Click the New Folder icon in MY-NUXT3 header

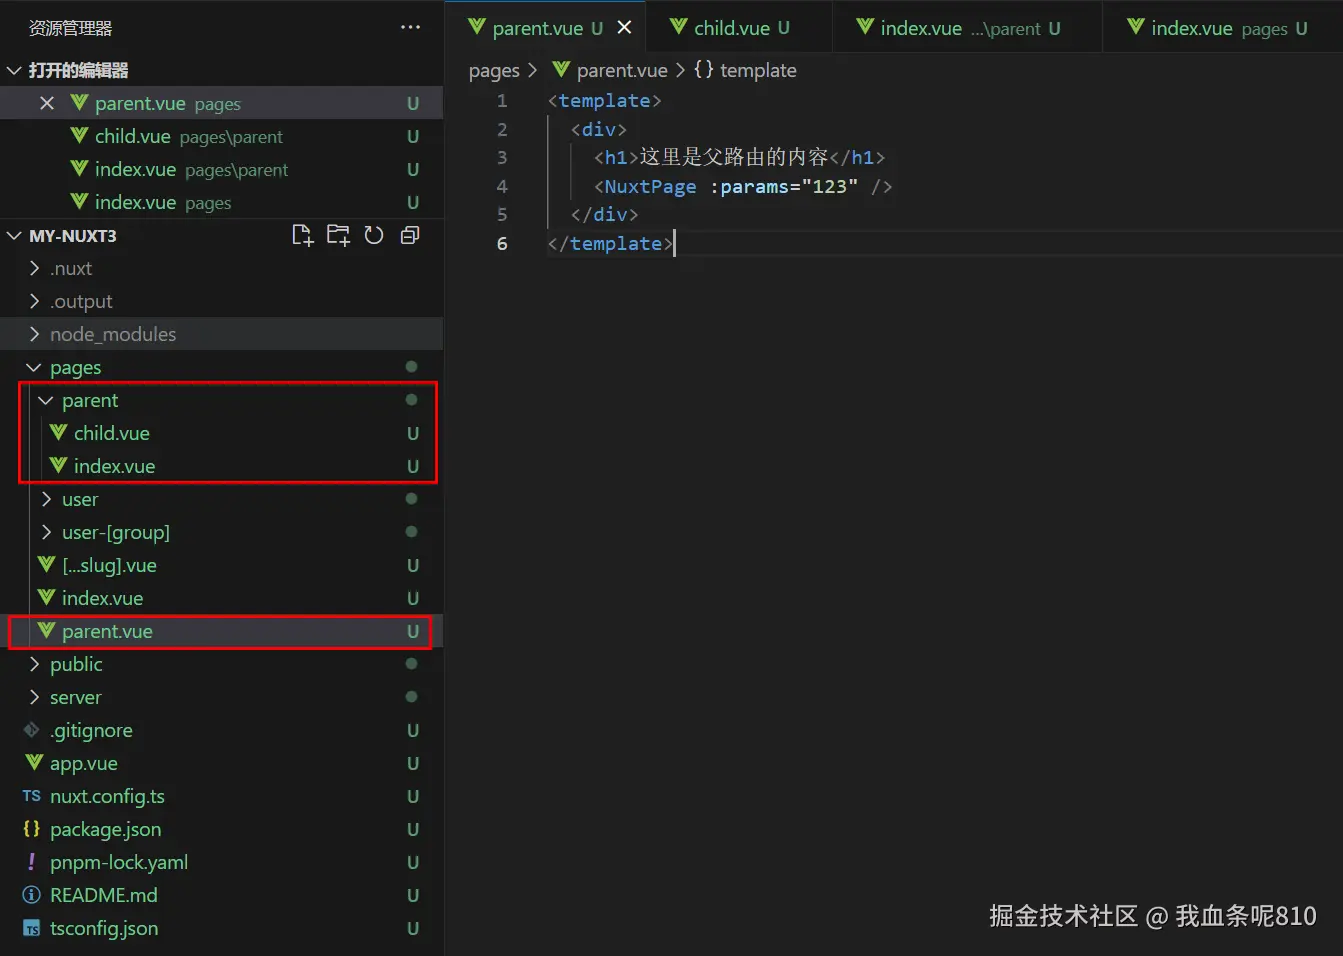coord(338,235)
